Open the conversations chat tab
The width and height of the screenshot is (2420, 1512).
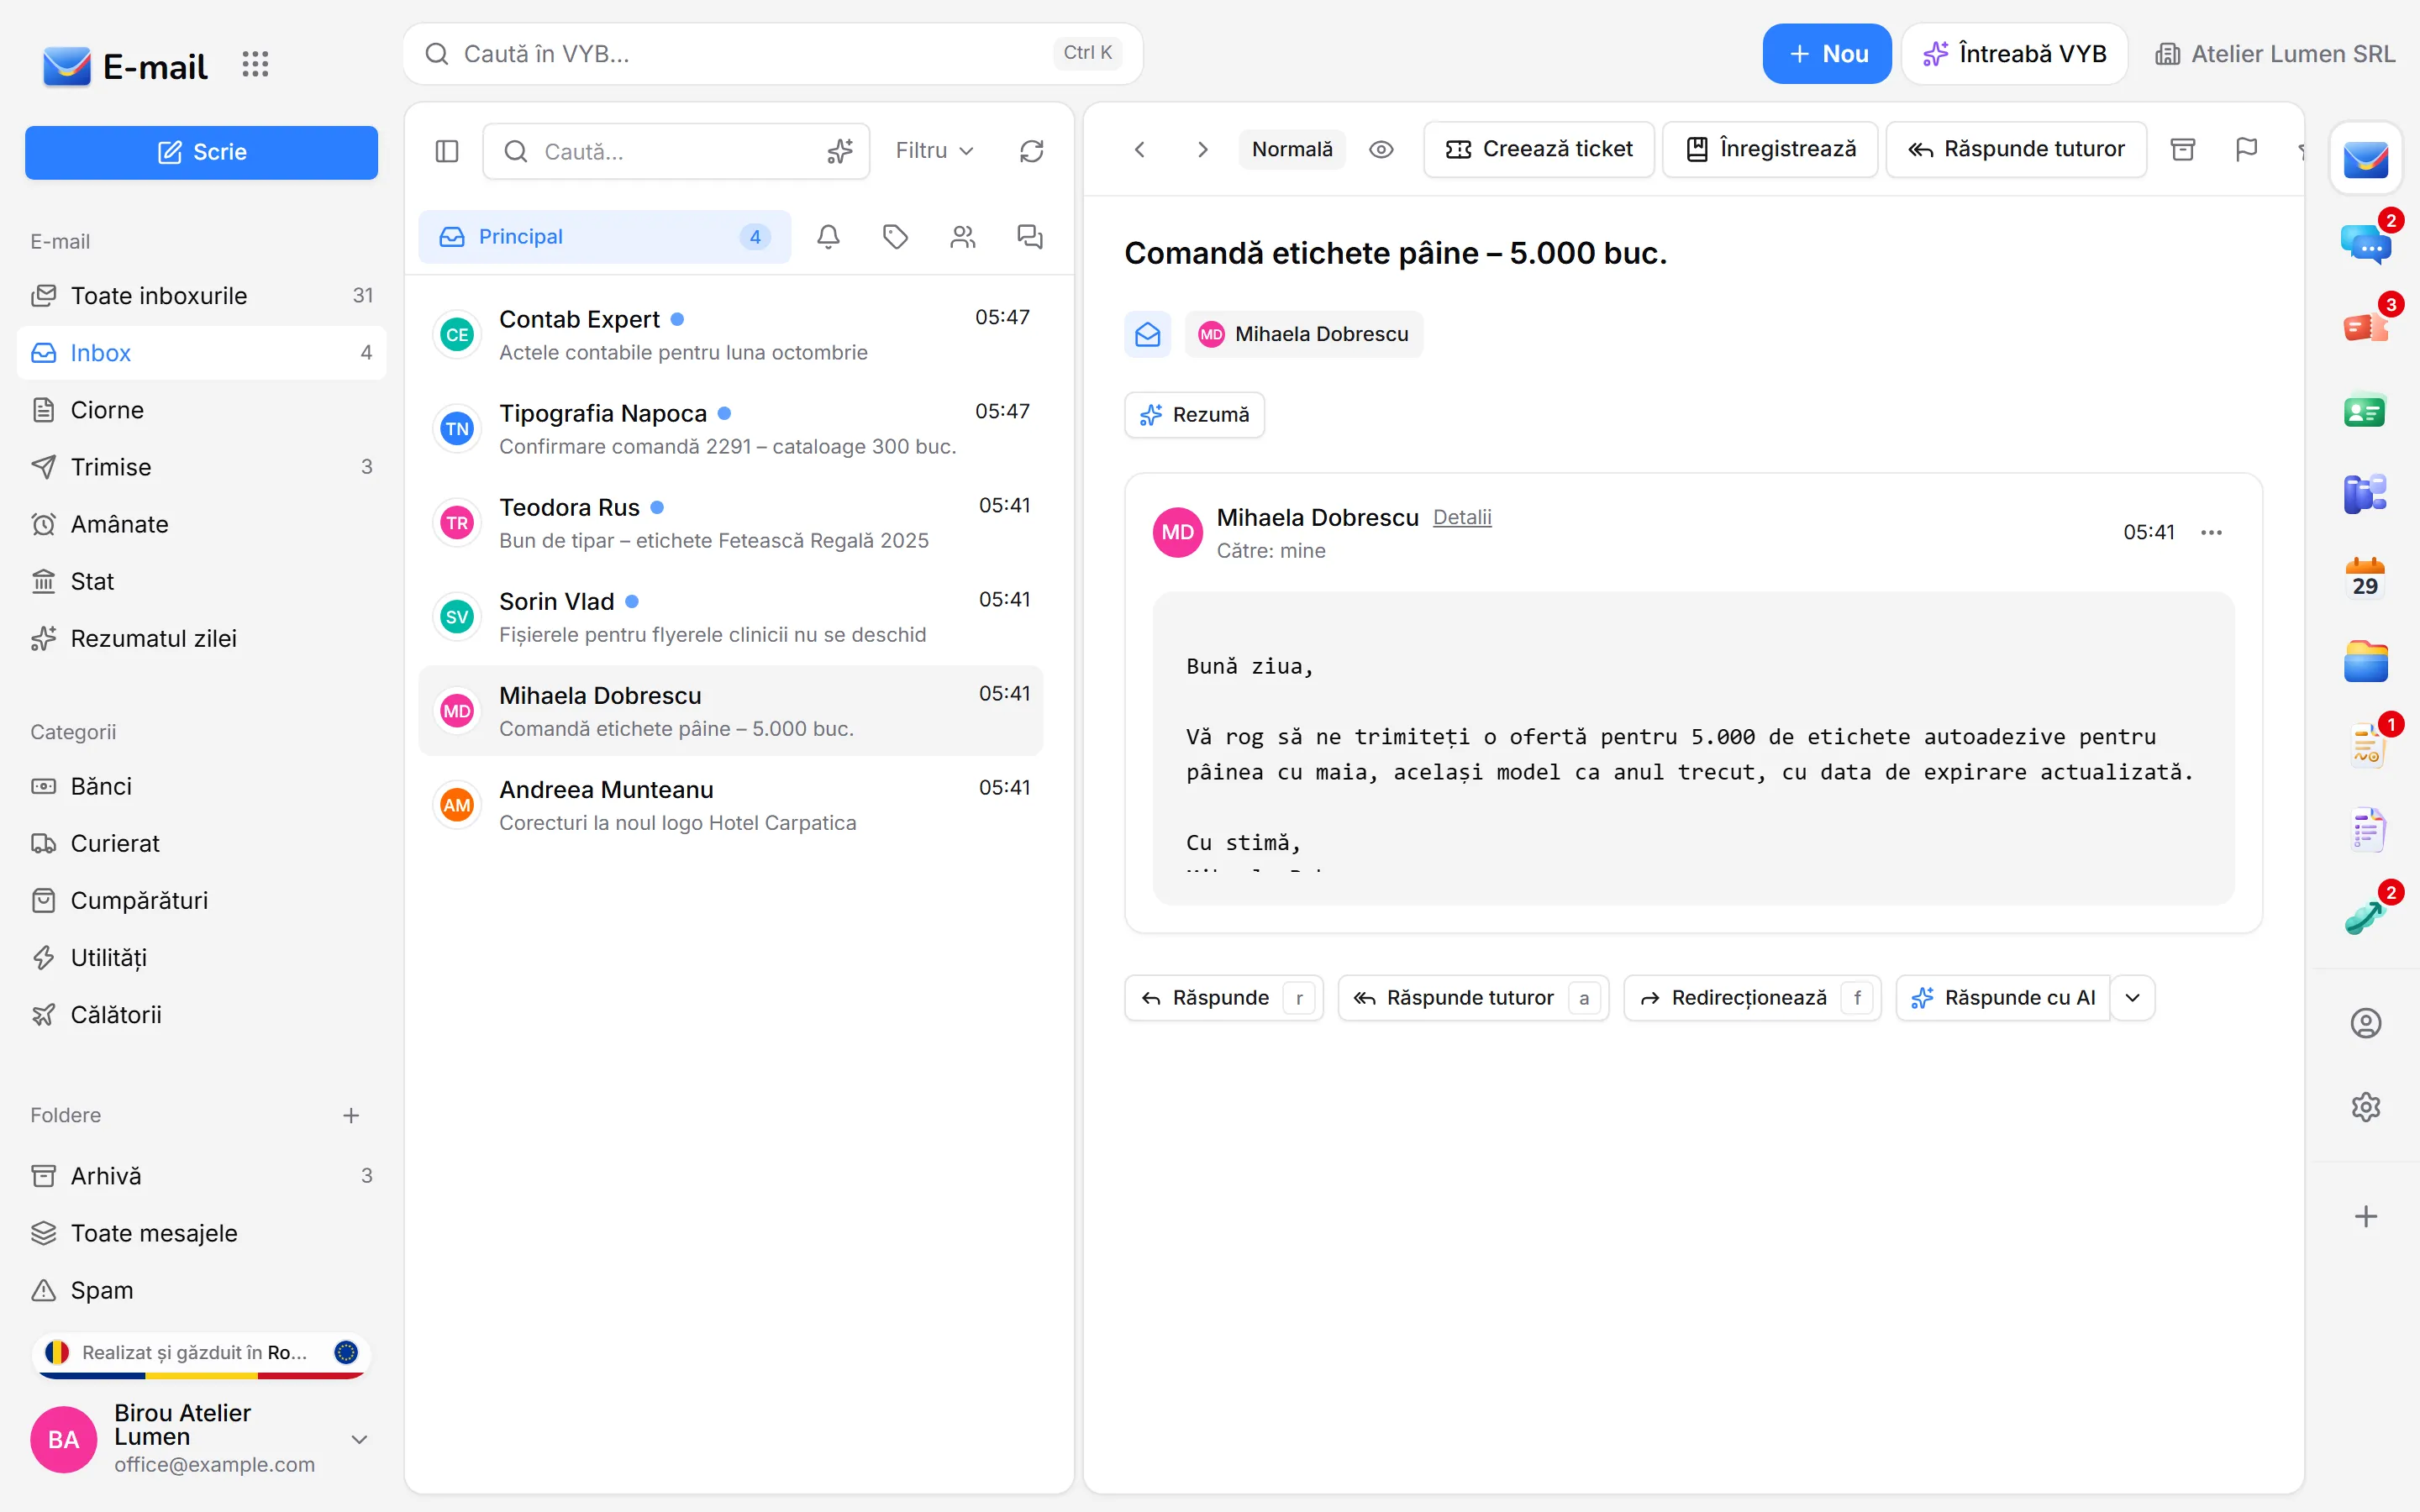(1029, 237)
